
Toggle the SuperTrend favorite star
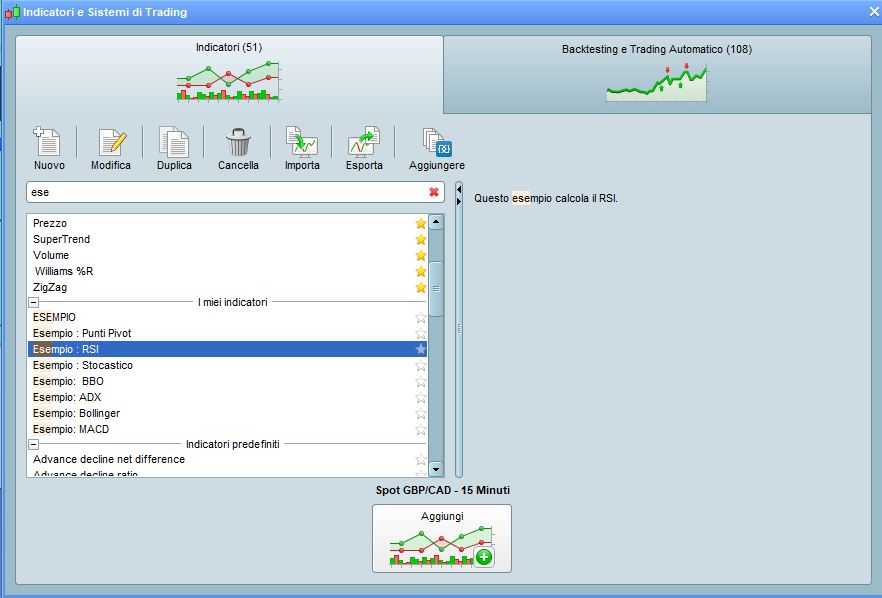click(x=421, y=240)
